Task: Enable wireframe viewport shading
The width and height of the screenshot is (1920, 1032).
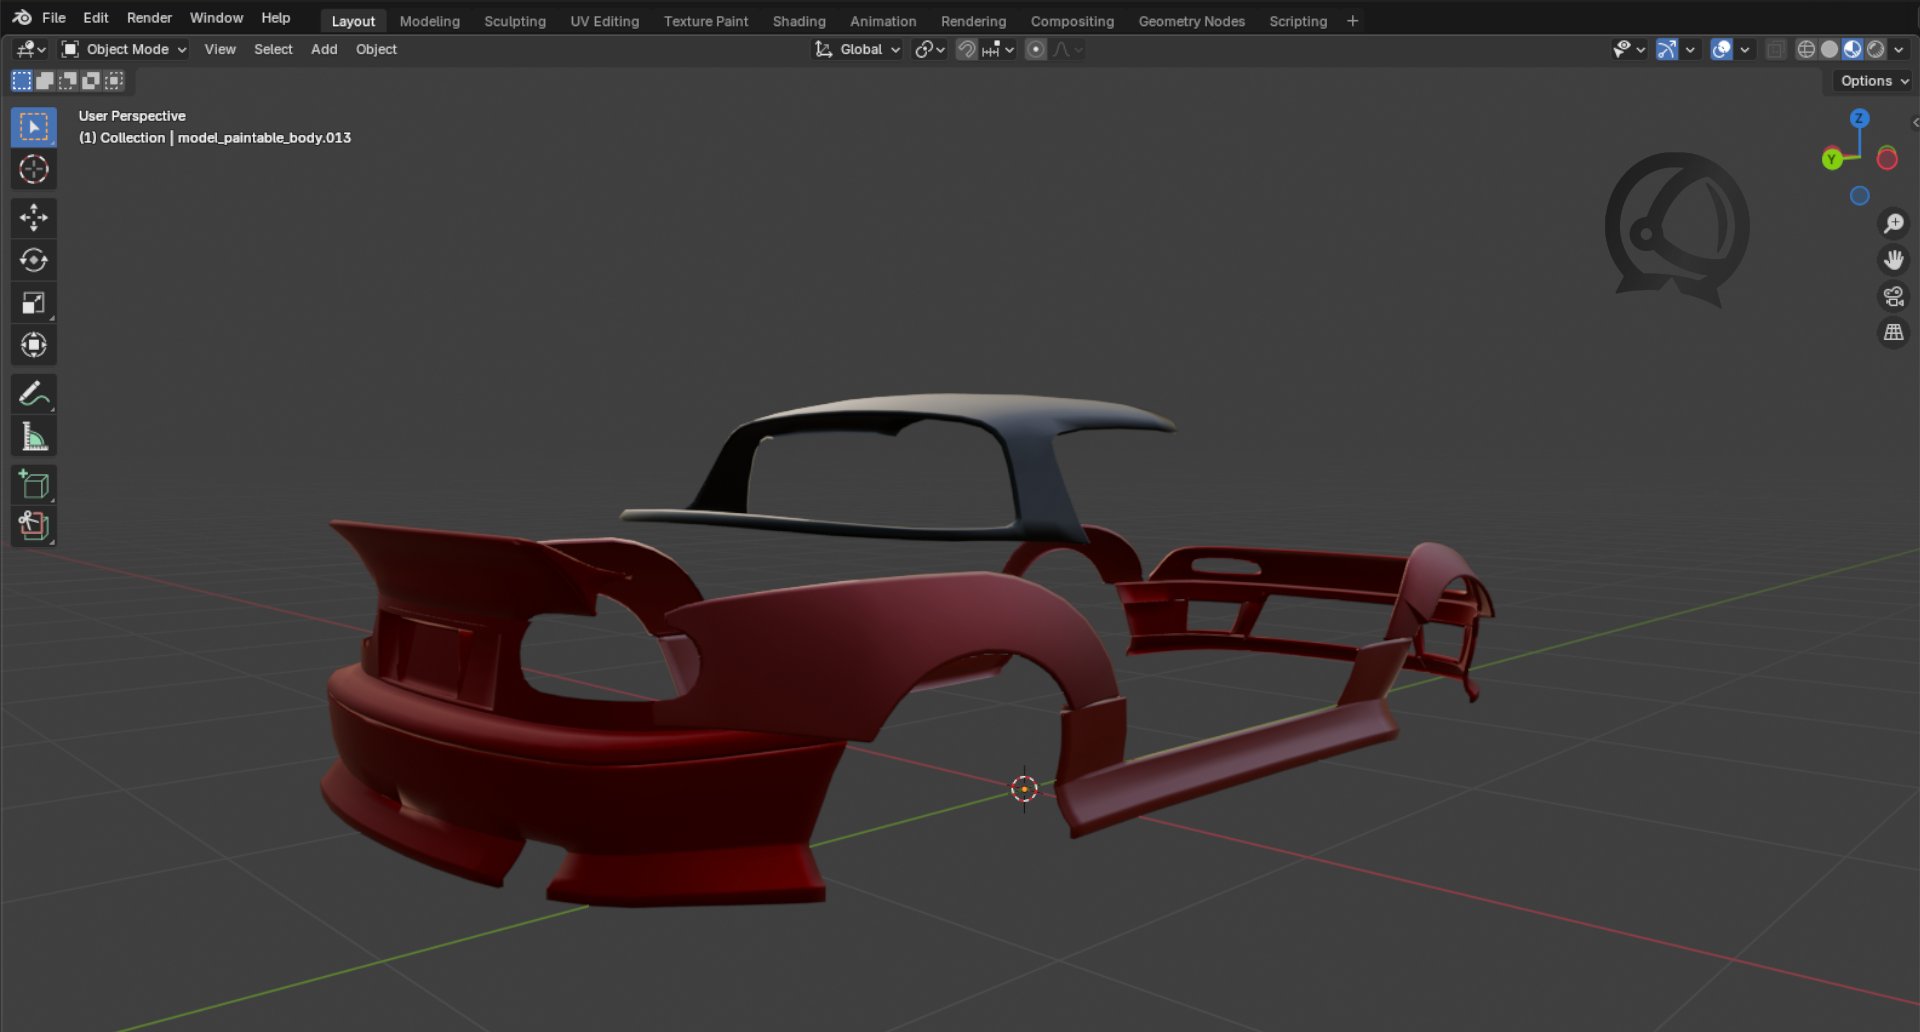Action: [x=1806, y=48]
